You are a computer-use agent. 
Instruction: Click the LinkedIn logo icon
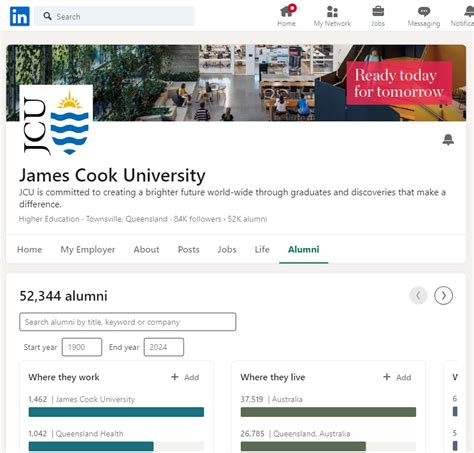click(x=20, y=16)
